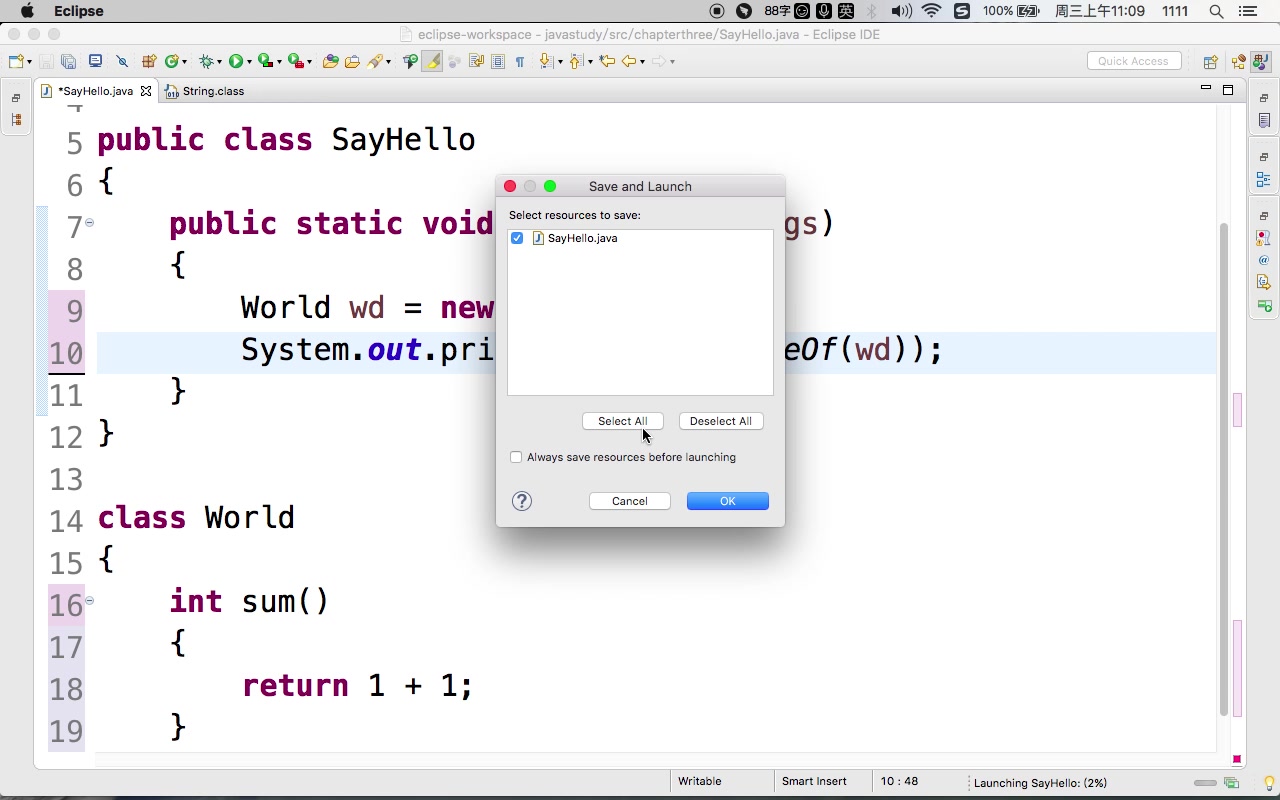Click the Open Task folder icon
The height and width of the screenshot is (800, 1280).
pyautogui.click(x=353, y=61)
